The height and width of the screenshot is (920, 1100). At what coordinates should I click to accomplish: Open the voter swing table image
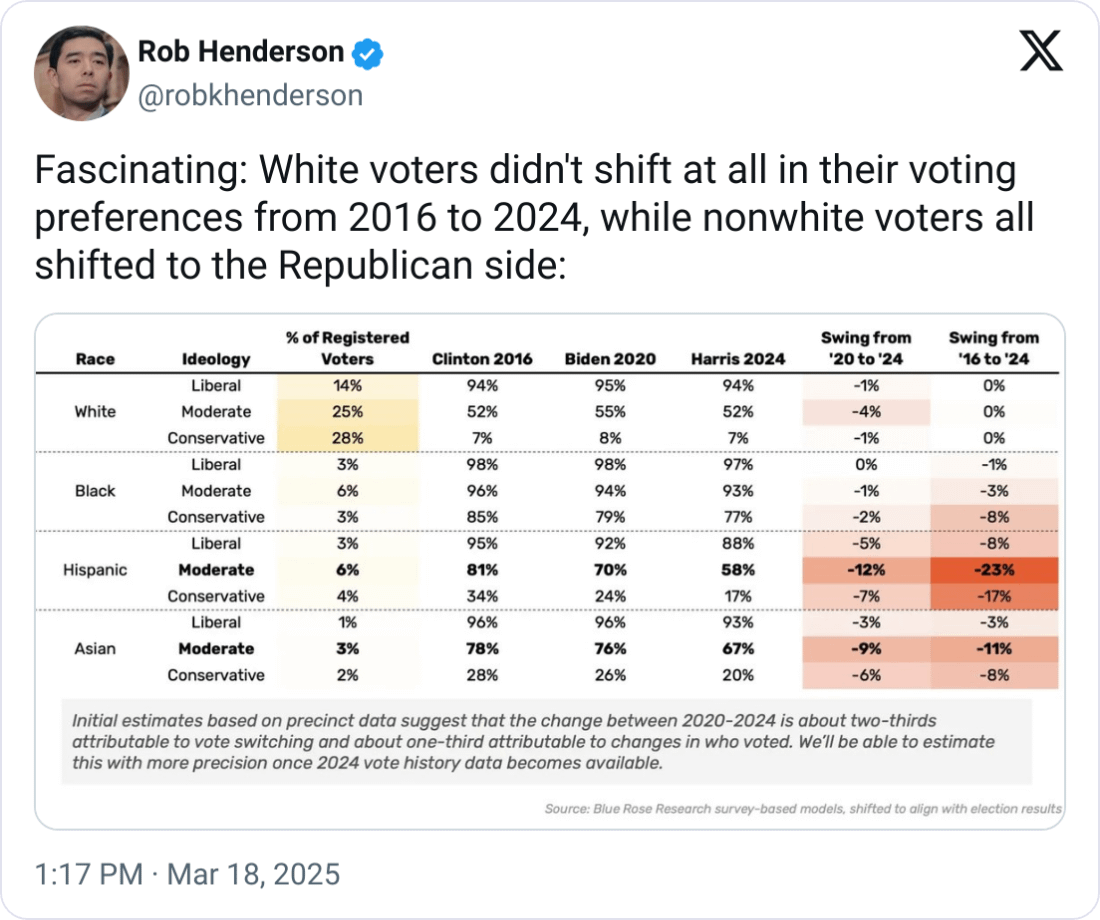[550, 570]
